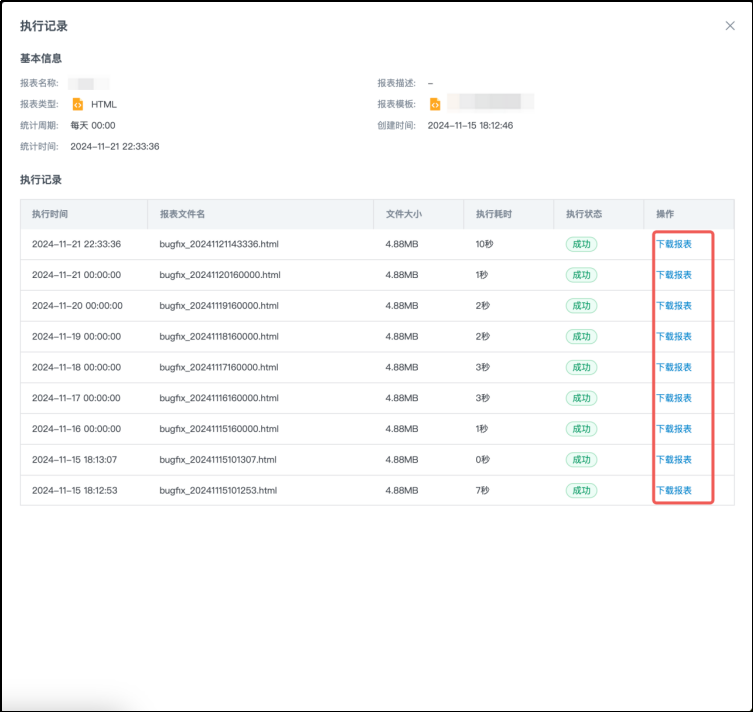Click the 报表模板 file icon
Screen dimensions: 753x712
[x=435, y=104]
